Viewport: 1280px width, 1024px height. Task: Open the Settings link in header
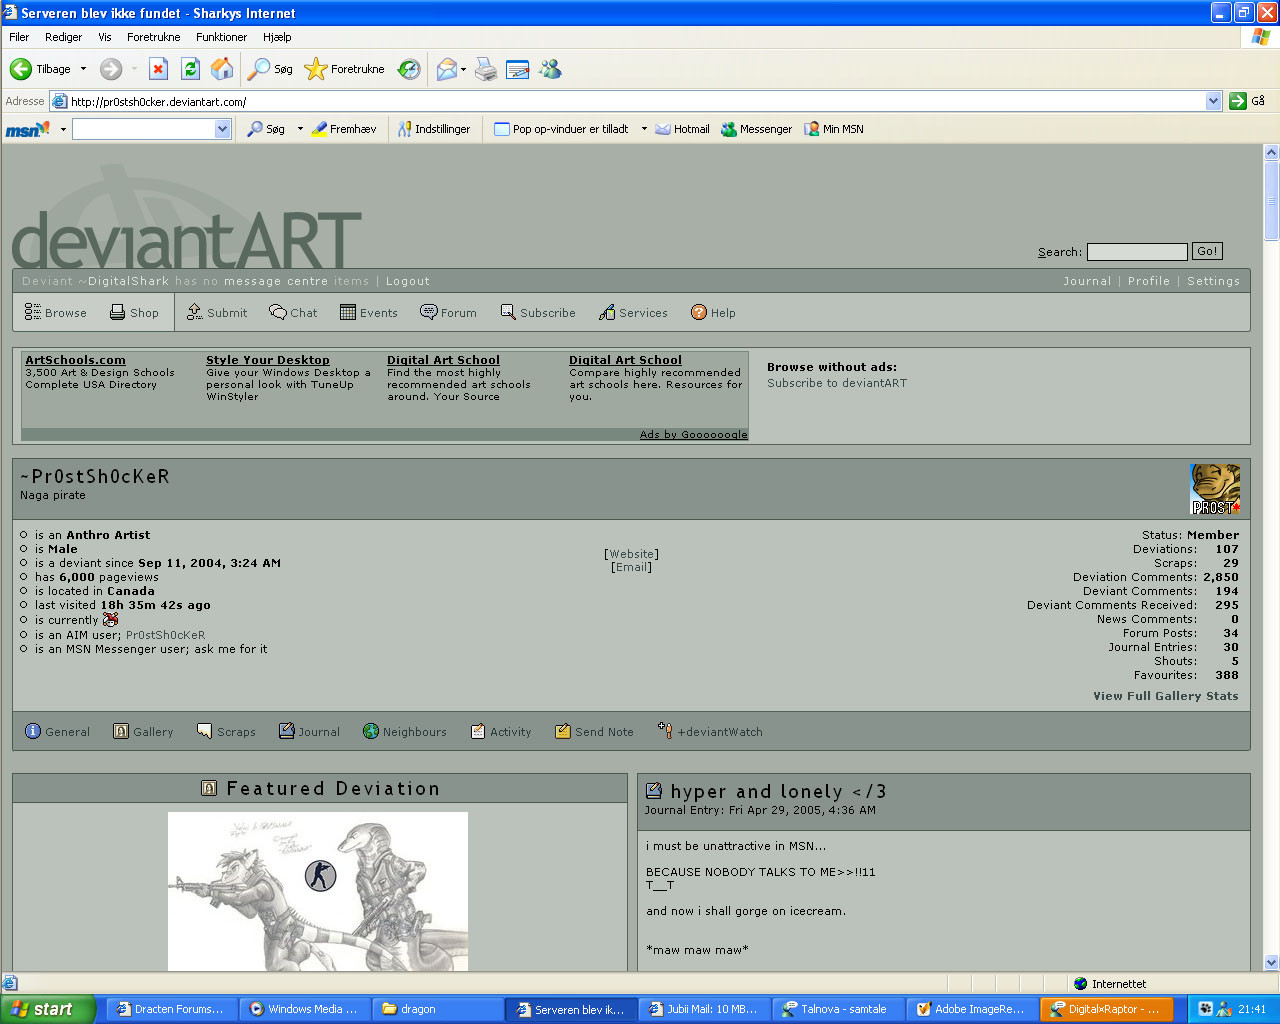pos(1214,281)
